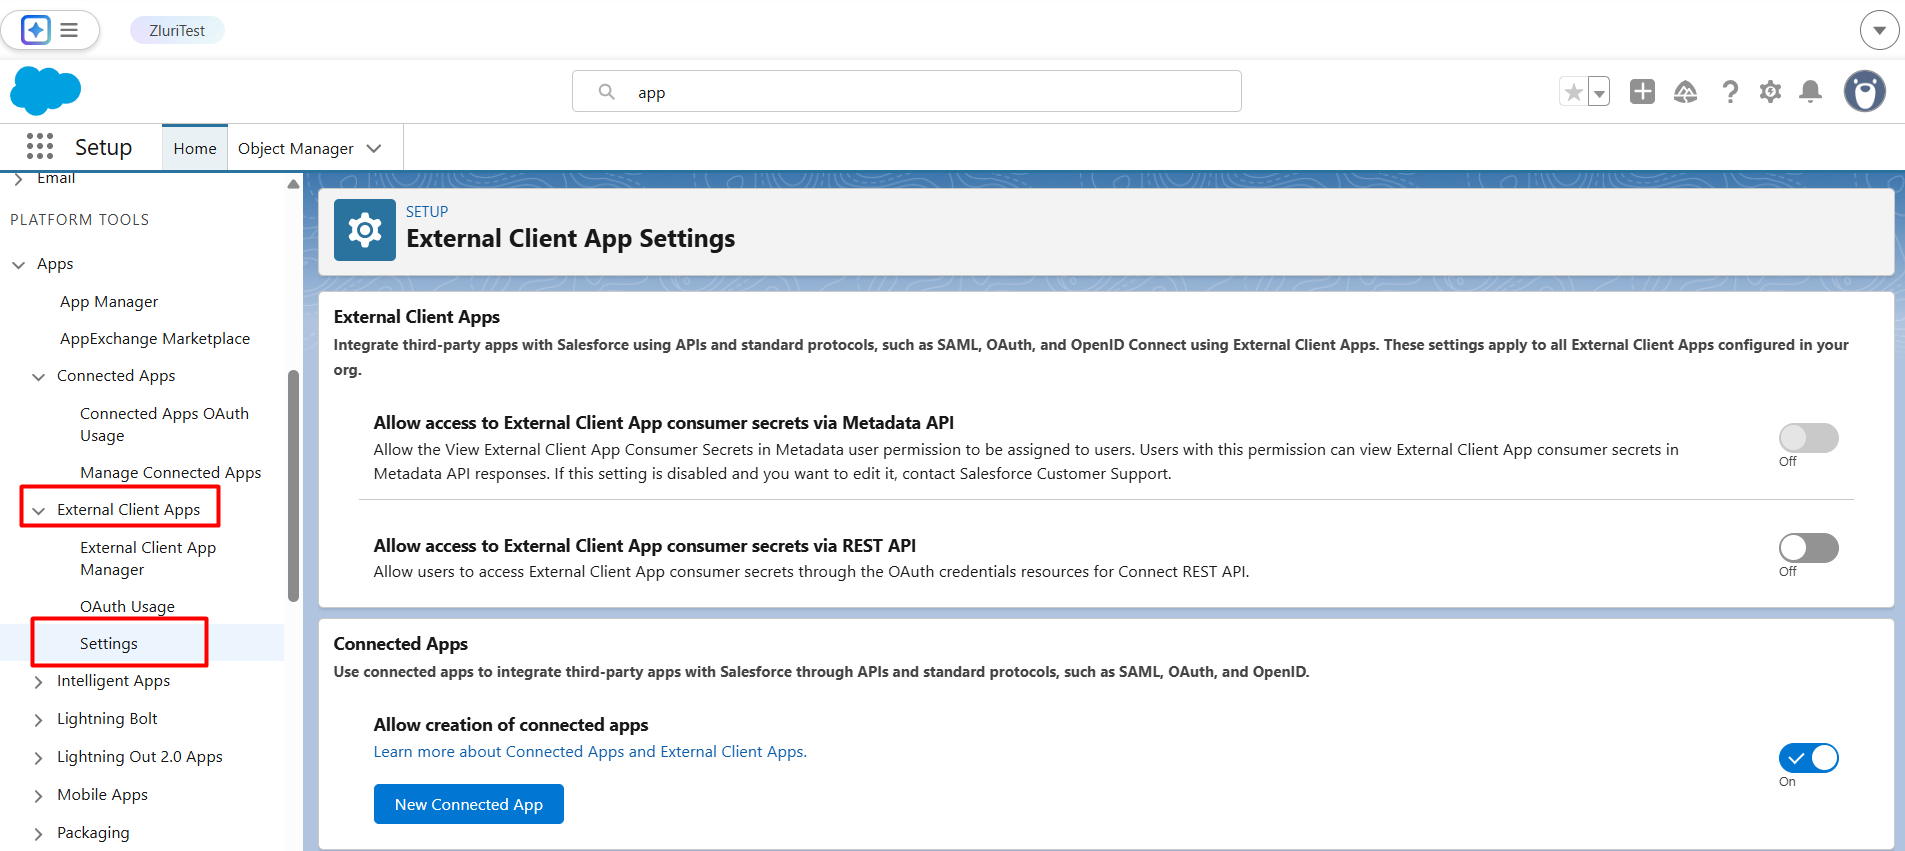Screen dimensions: 1905x851
Task: Open the App Launcher dots grid
Action: (40, 147)
